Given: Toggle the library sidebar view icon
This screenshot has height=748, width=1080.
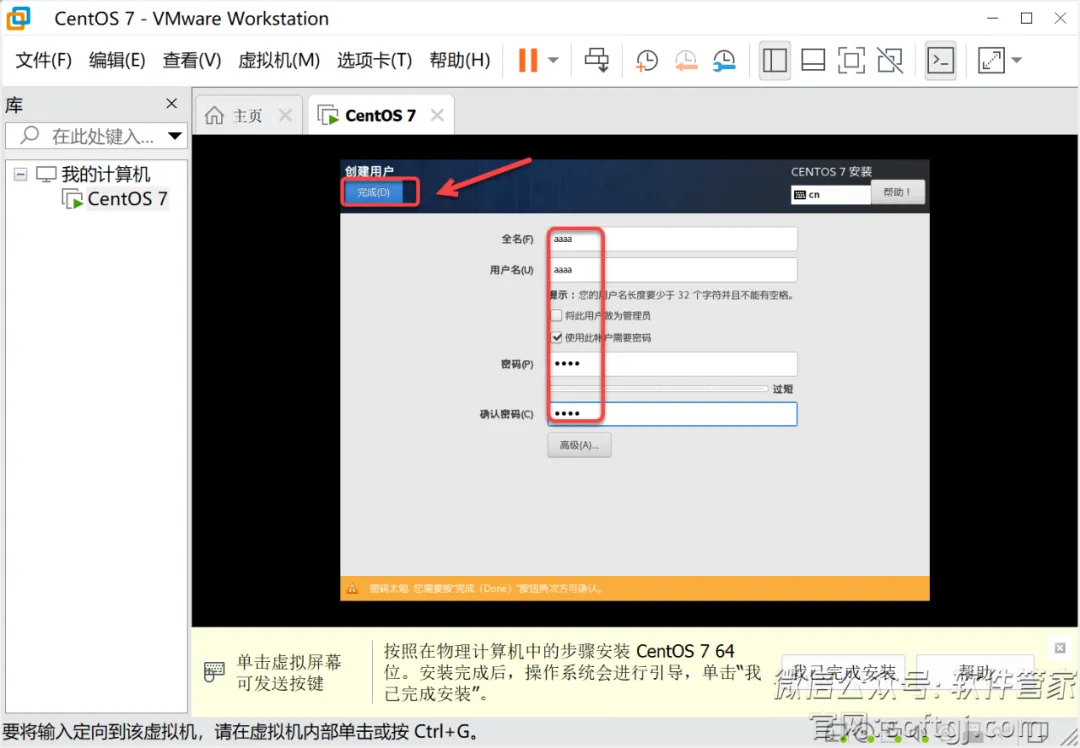Looking at the screenshot, I should coord(775,61).
